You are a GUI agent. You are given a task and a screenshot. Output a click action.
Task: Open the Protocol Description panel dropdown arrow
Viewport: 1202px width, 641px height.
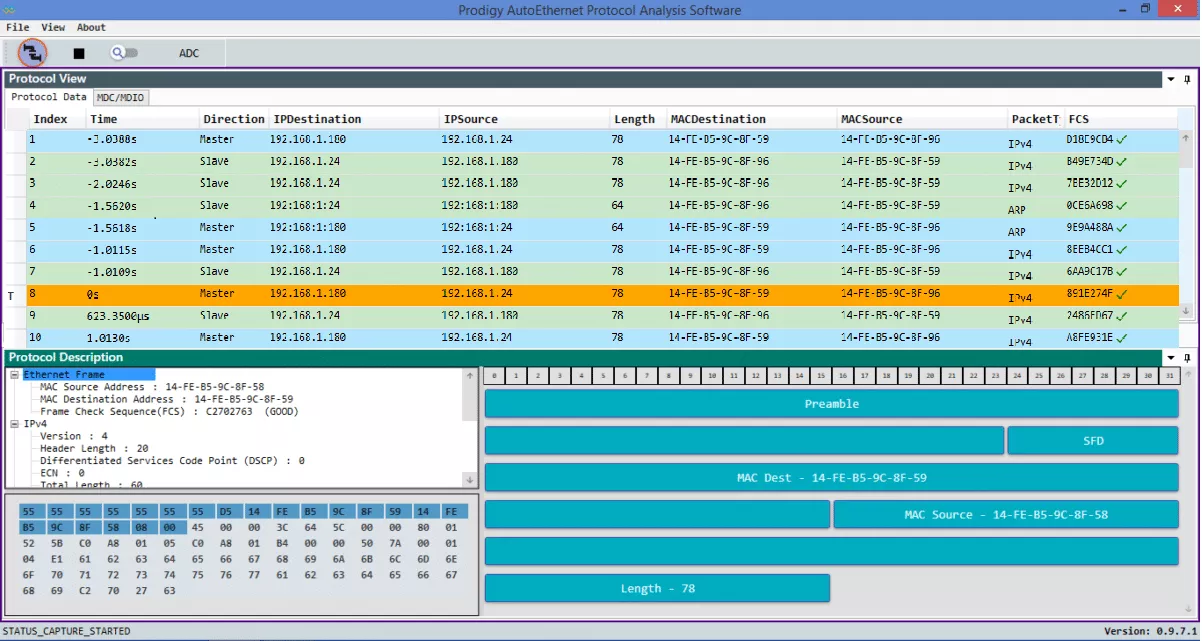click(x=1170, y=358)
